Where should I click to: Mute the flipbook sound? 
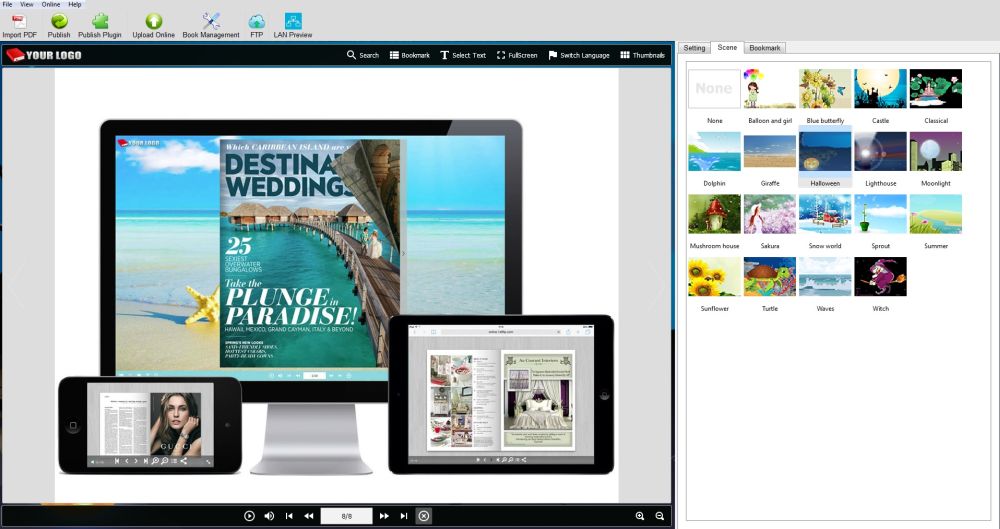click(x=269, y=516)
